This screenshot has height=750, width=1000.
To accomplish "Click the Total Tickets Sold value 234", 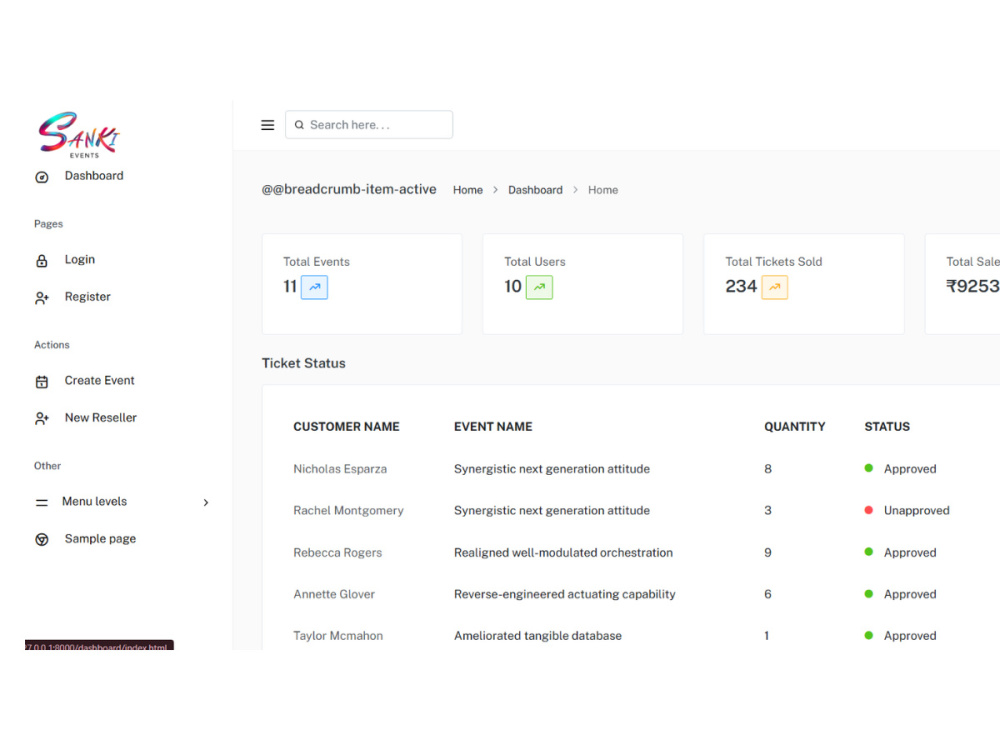I will pyautogui.click(x=741, y=287).
